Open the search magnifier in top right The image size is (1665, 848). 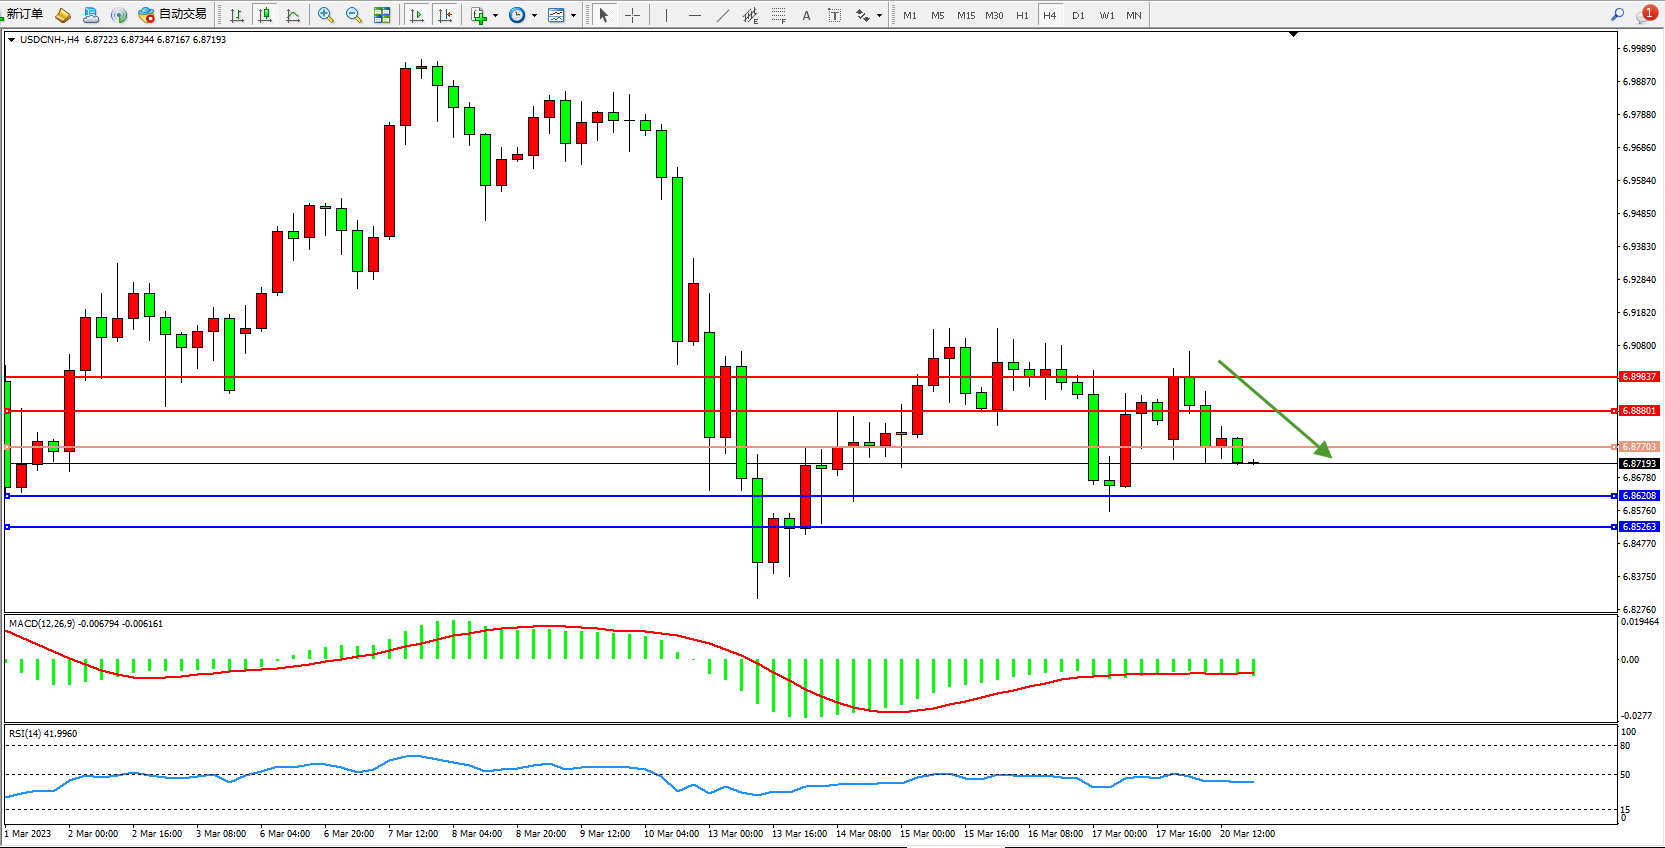1617,14
